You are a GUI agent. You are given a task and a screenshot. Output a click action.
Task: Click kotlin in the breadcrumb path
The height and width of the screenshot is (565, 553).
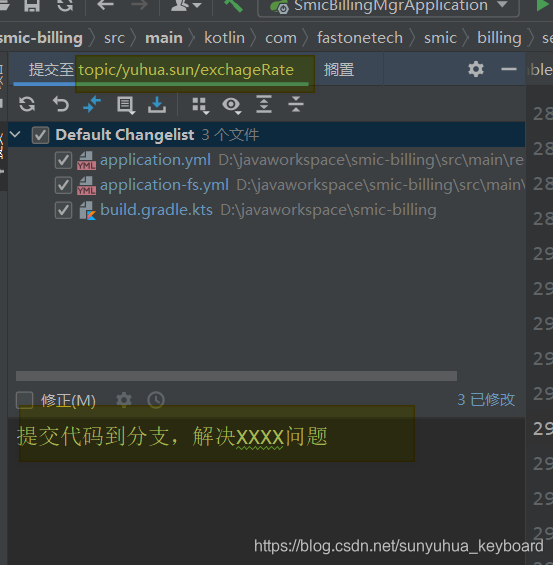tap(224, 38)
